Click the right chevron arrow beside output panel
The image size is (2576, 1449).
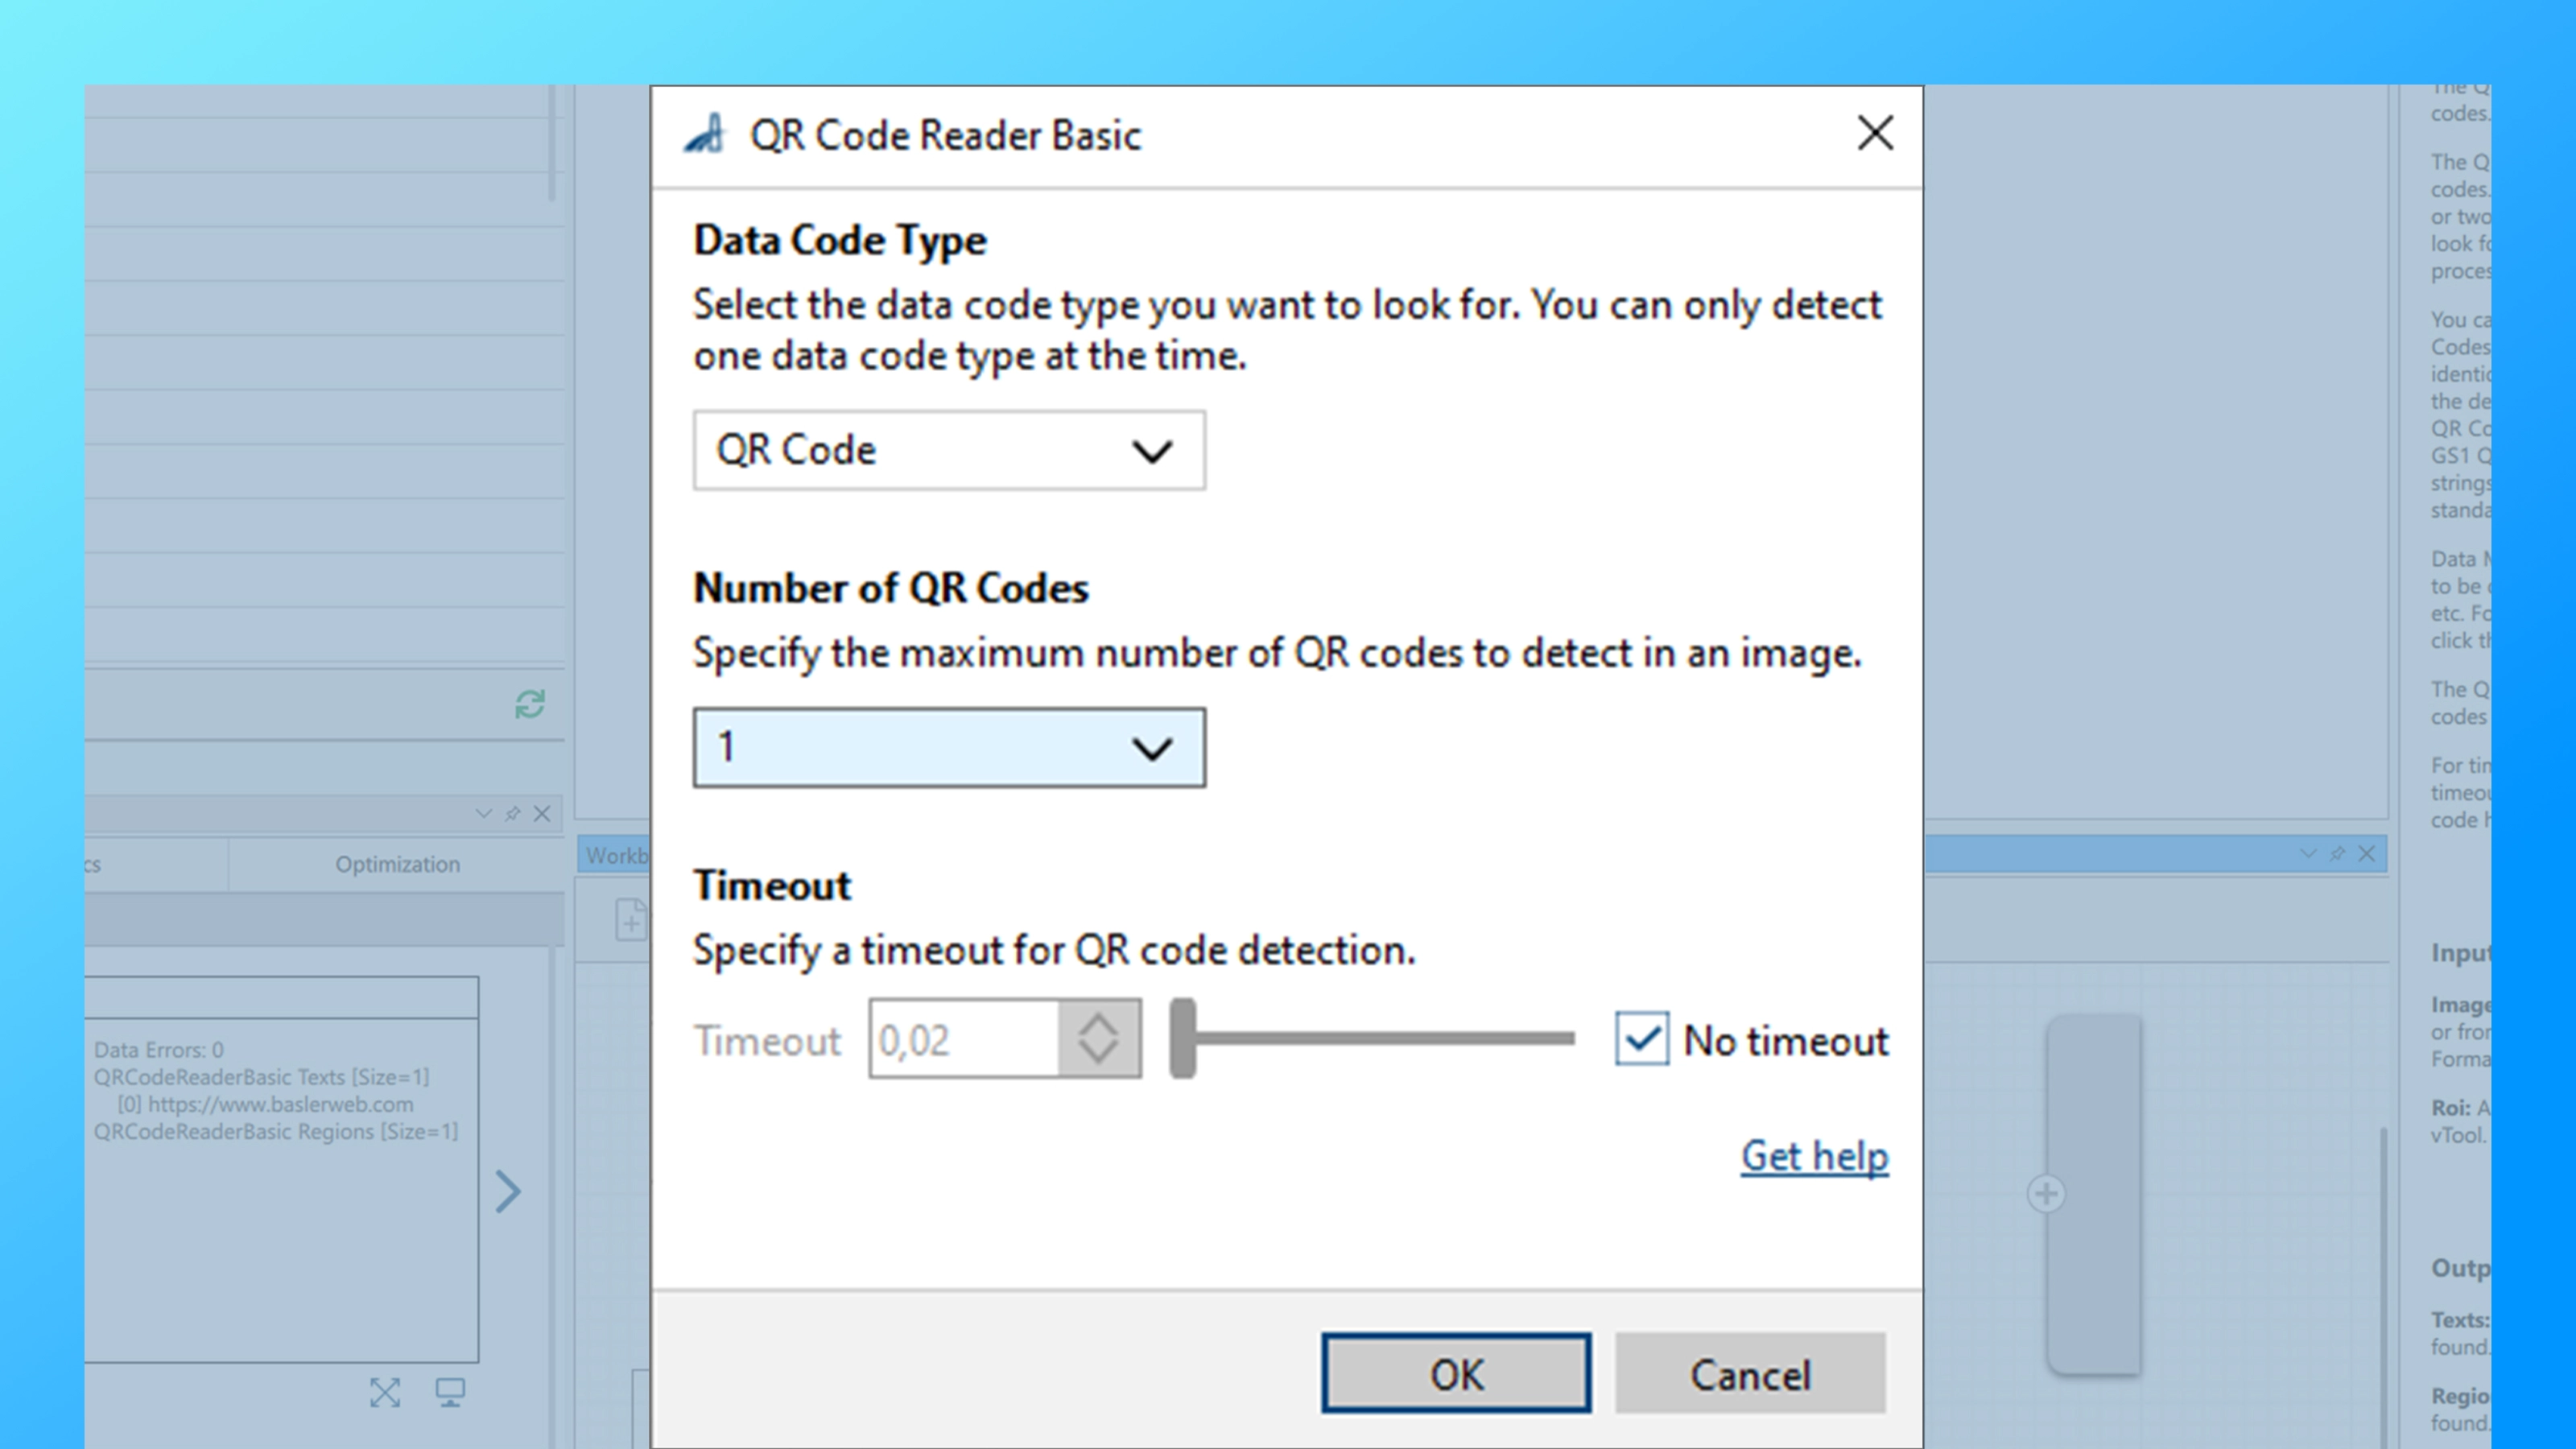pos(508,1191)
